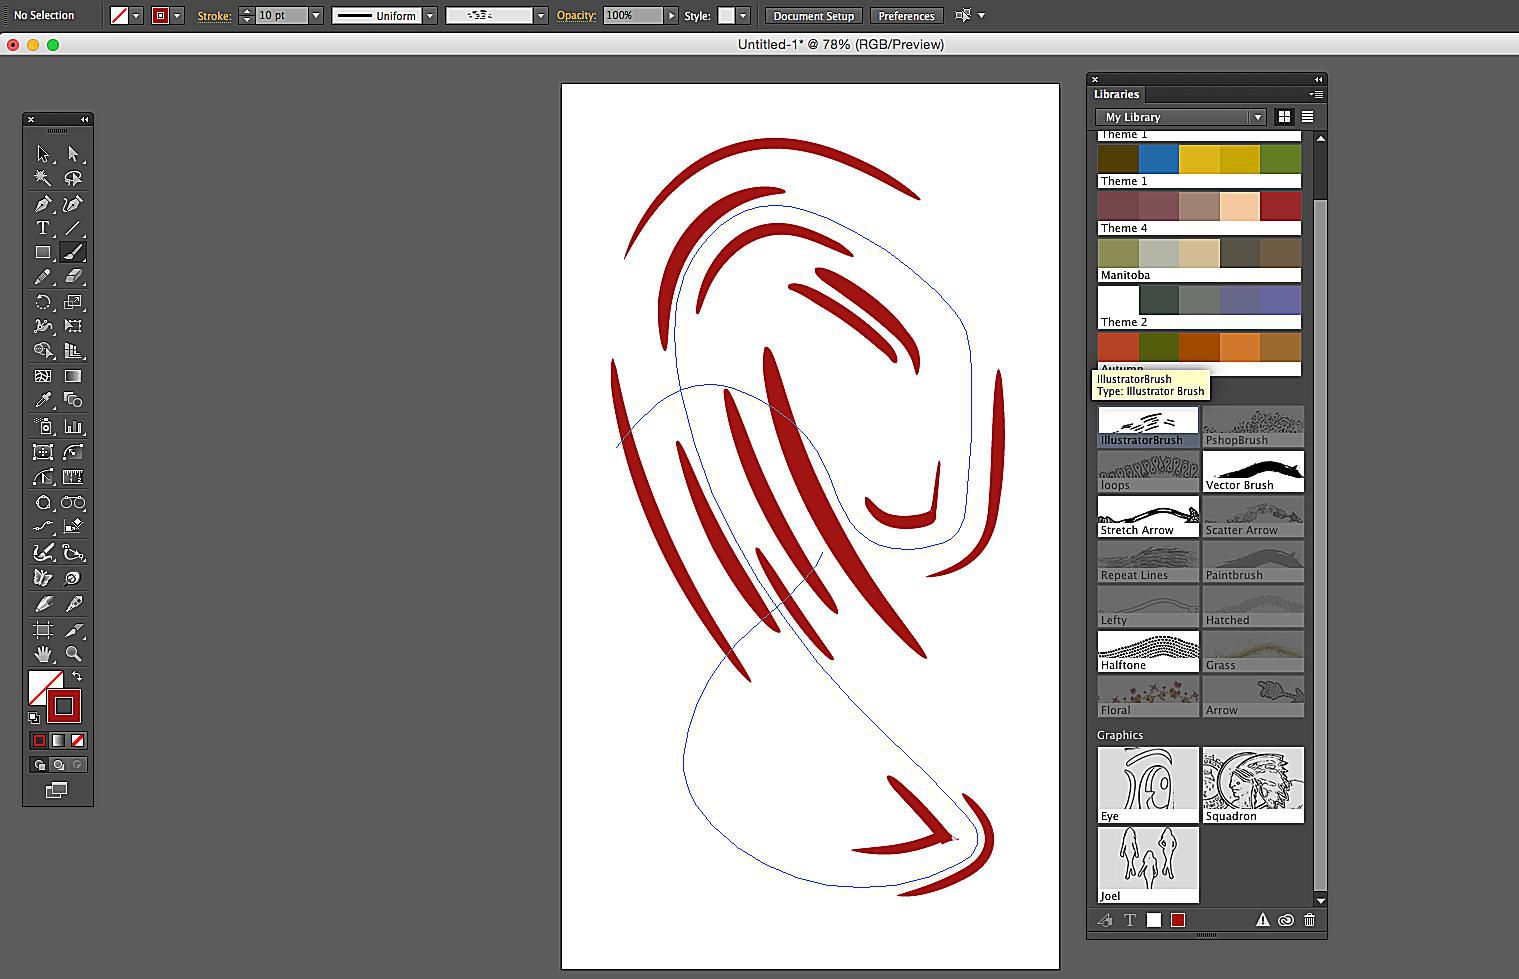Add text style with T icon
This screenshot has height=979, width=1519.
tap(1130, 920)
